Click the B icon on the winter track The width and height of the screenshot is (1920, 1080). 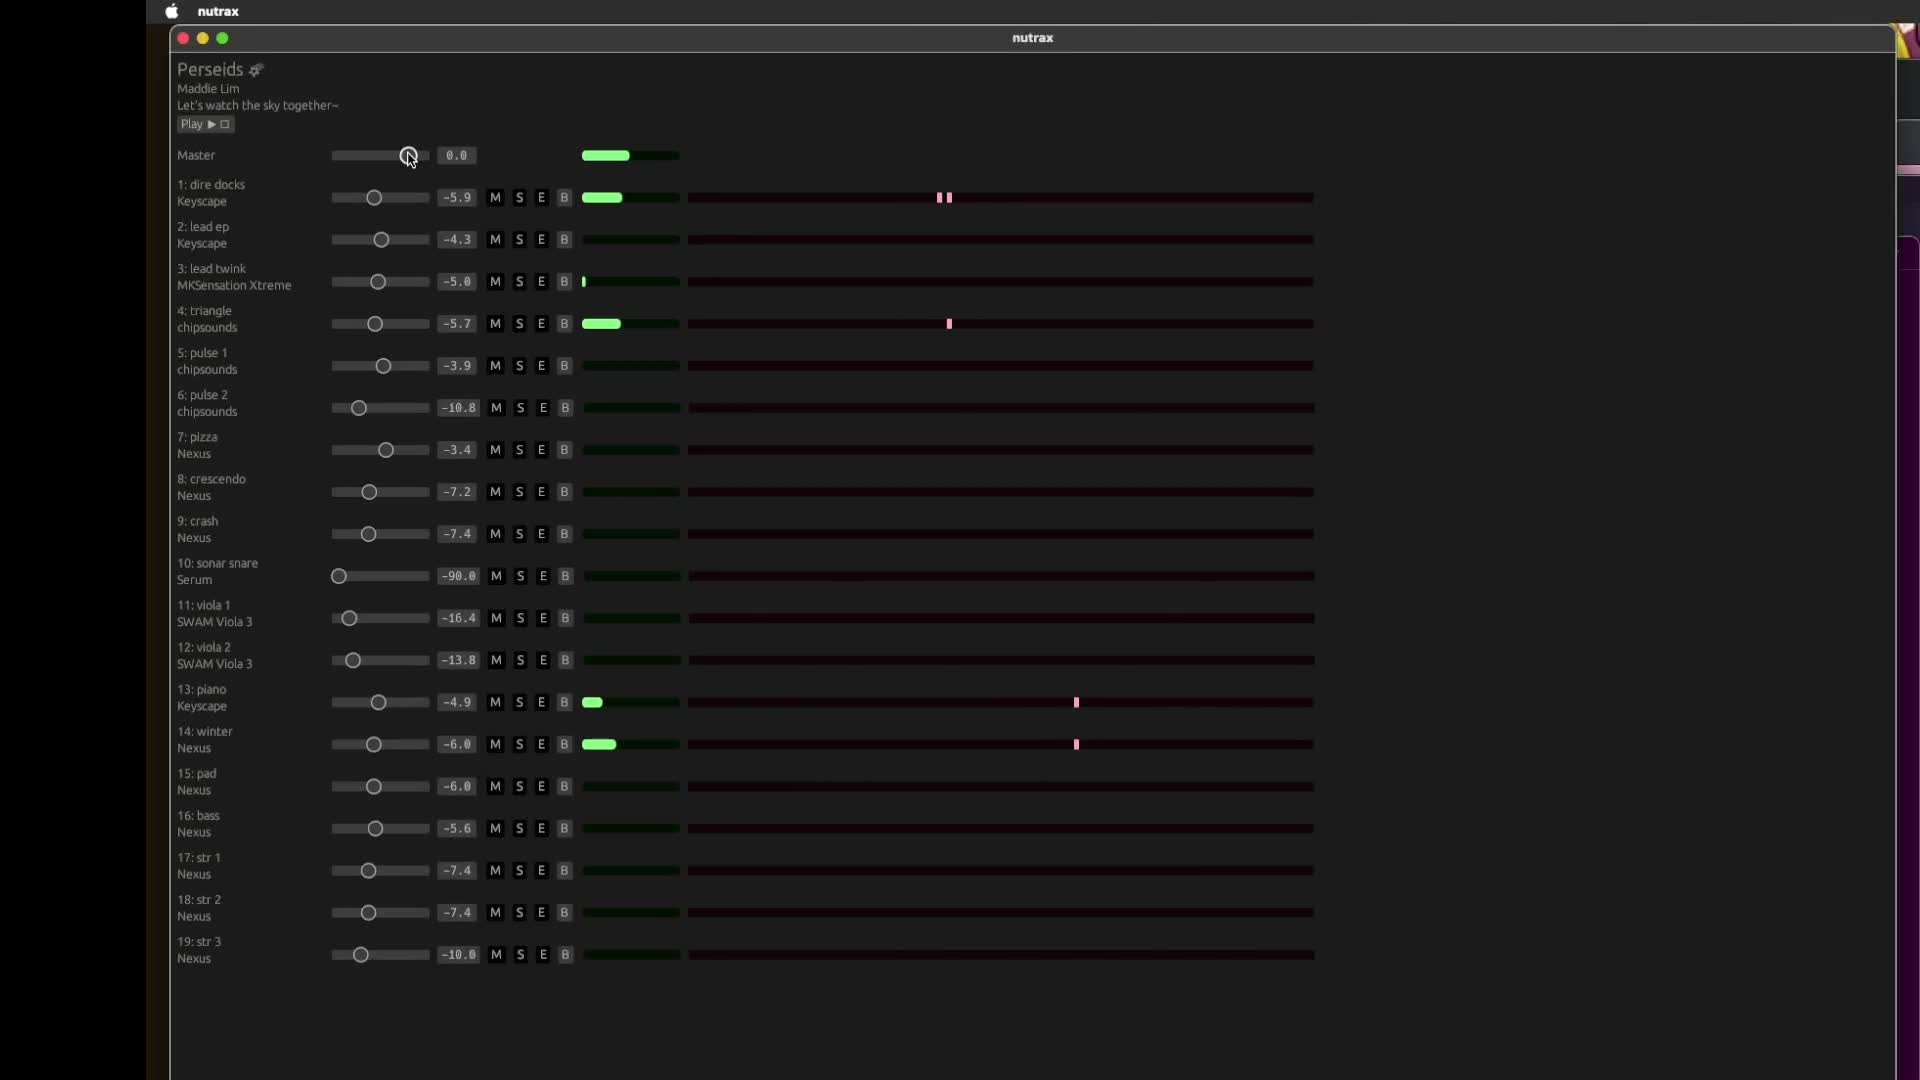click(x=565, y=744)
